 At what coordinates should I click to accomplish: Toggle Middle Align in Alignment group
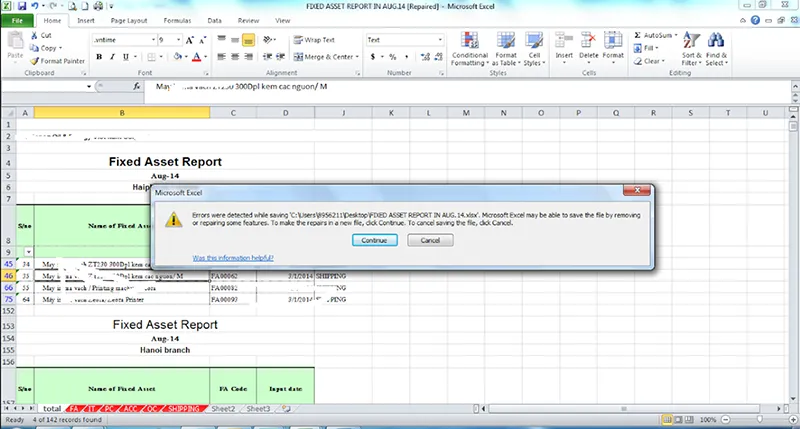tap(235, 40)
